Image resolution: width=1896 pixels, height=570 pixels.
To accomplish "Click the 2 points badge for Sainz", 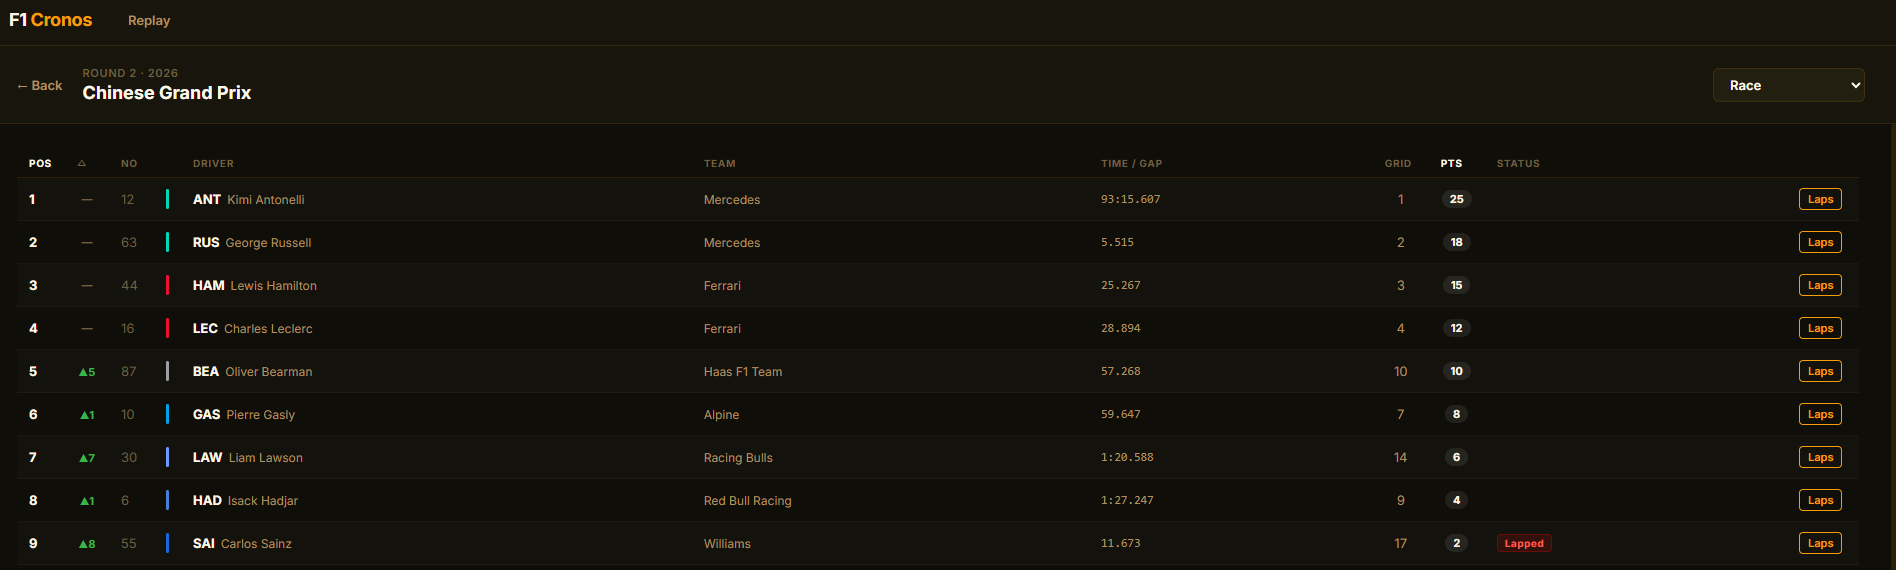I will coord(1456,543).
